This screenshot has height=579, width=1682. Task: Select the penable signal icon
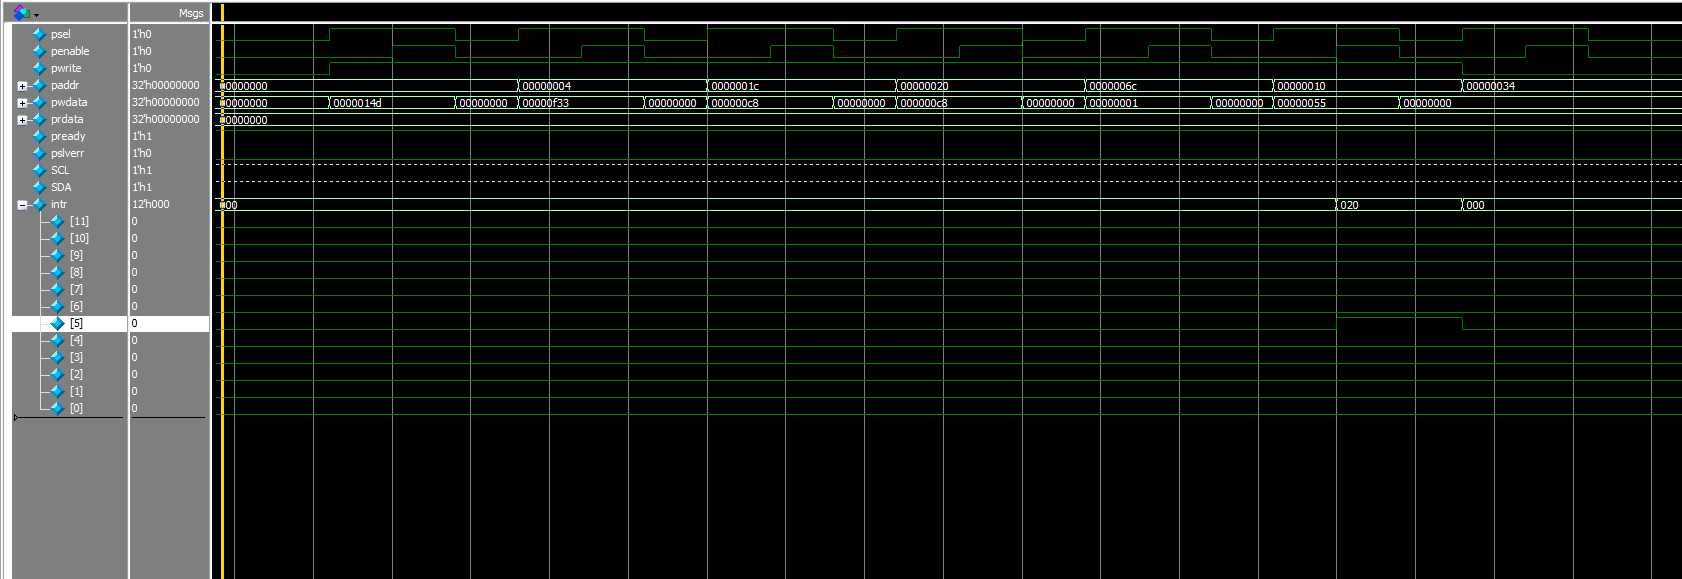(x=39, y=51)
